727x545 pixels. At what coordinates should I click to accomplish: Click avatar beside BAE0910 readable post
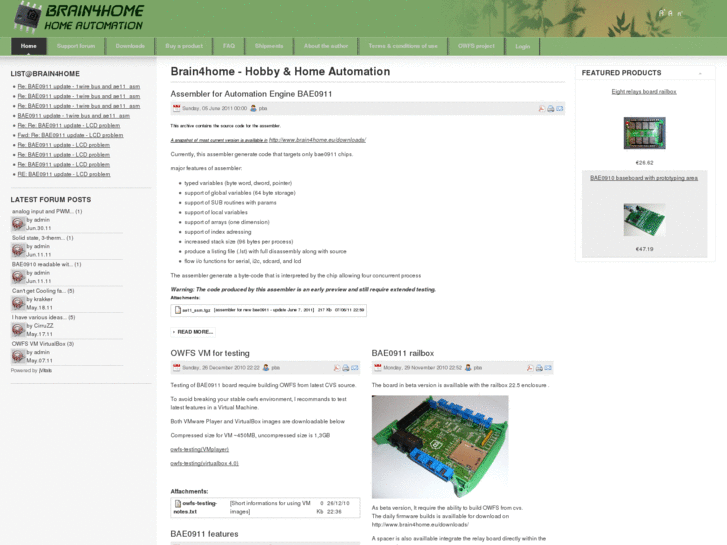point(18,277)
